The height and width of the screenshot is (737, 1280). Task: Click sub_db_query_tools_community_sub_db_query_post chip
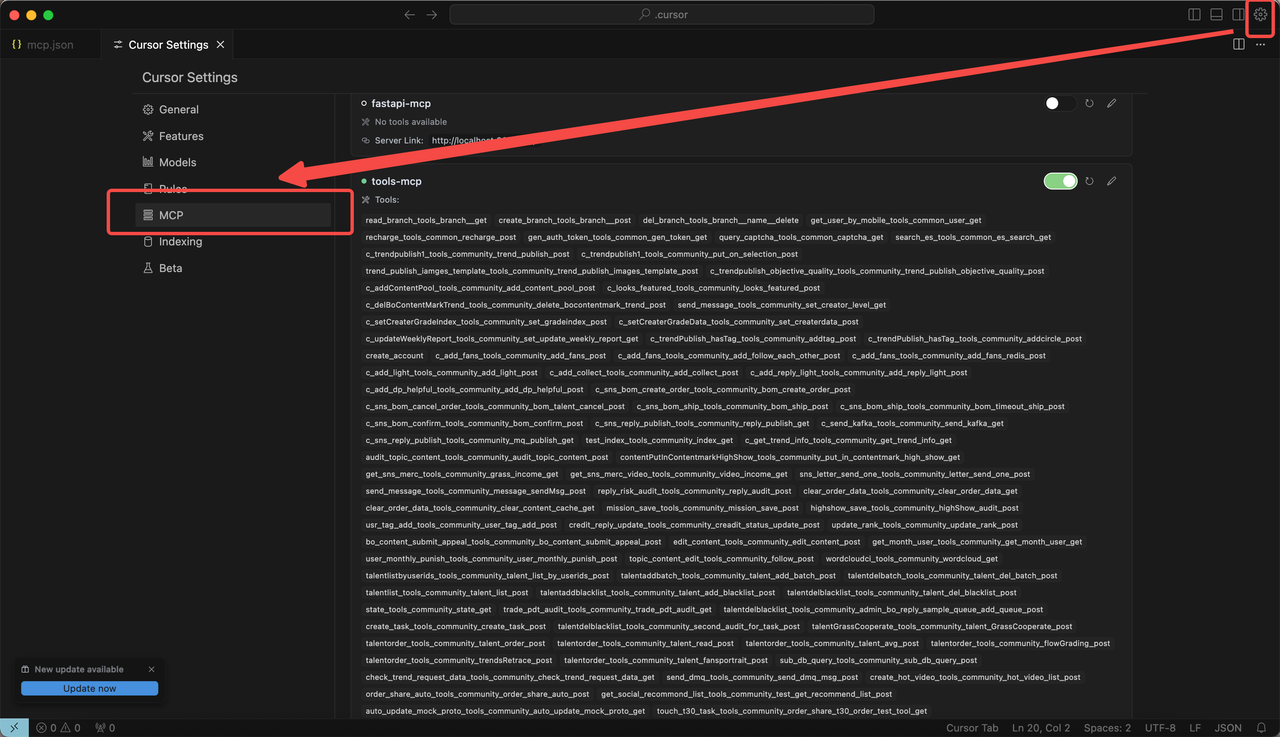tap(880, 660)
